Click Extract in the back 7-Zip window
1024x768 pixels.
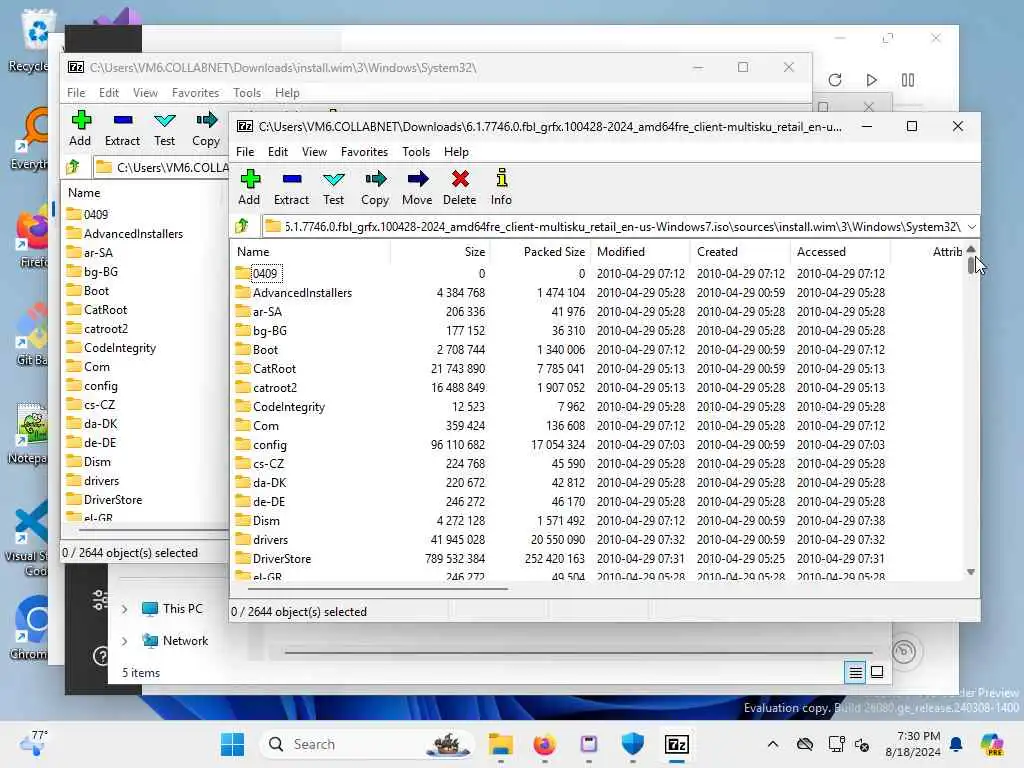click(122, 128)
